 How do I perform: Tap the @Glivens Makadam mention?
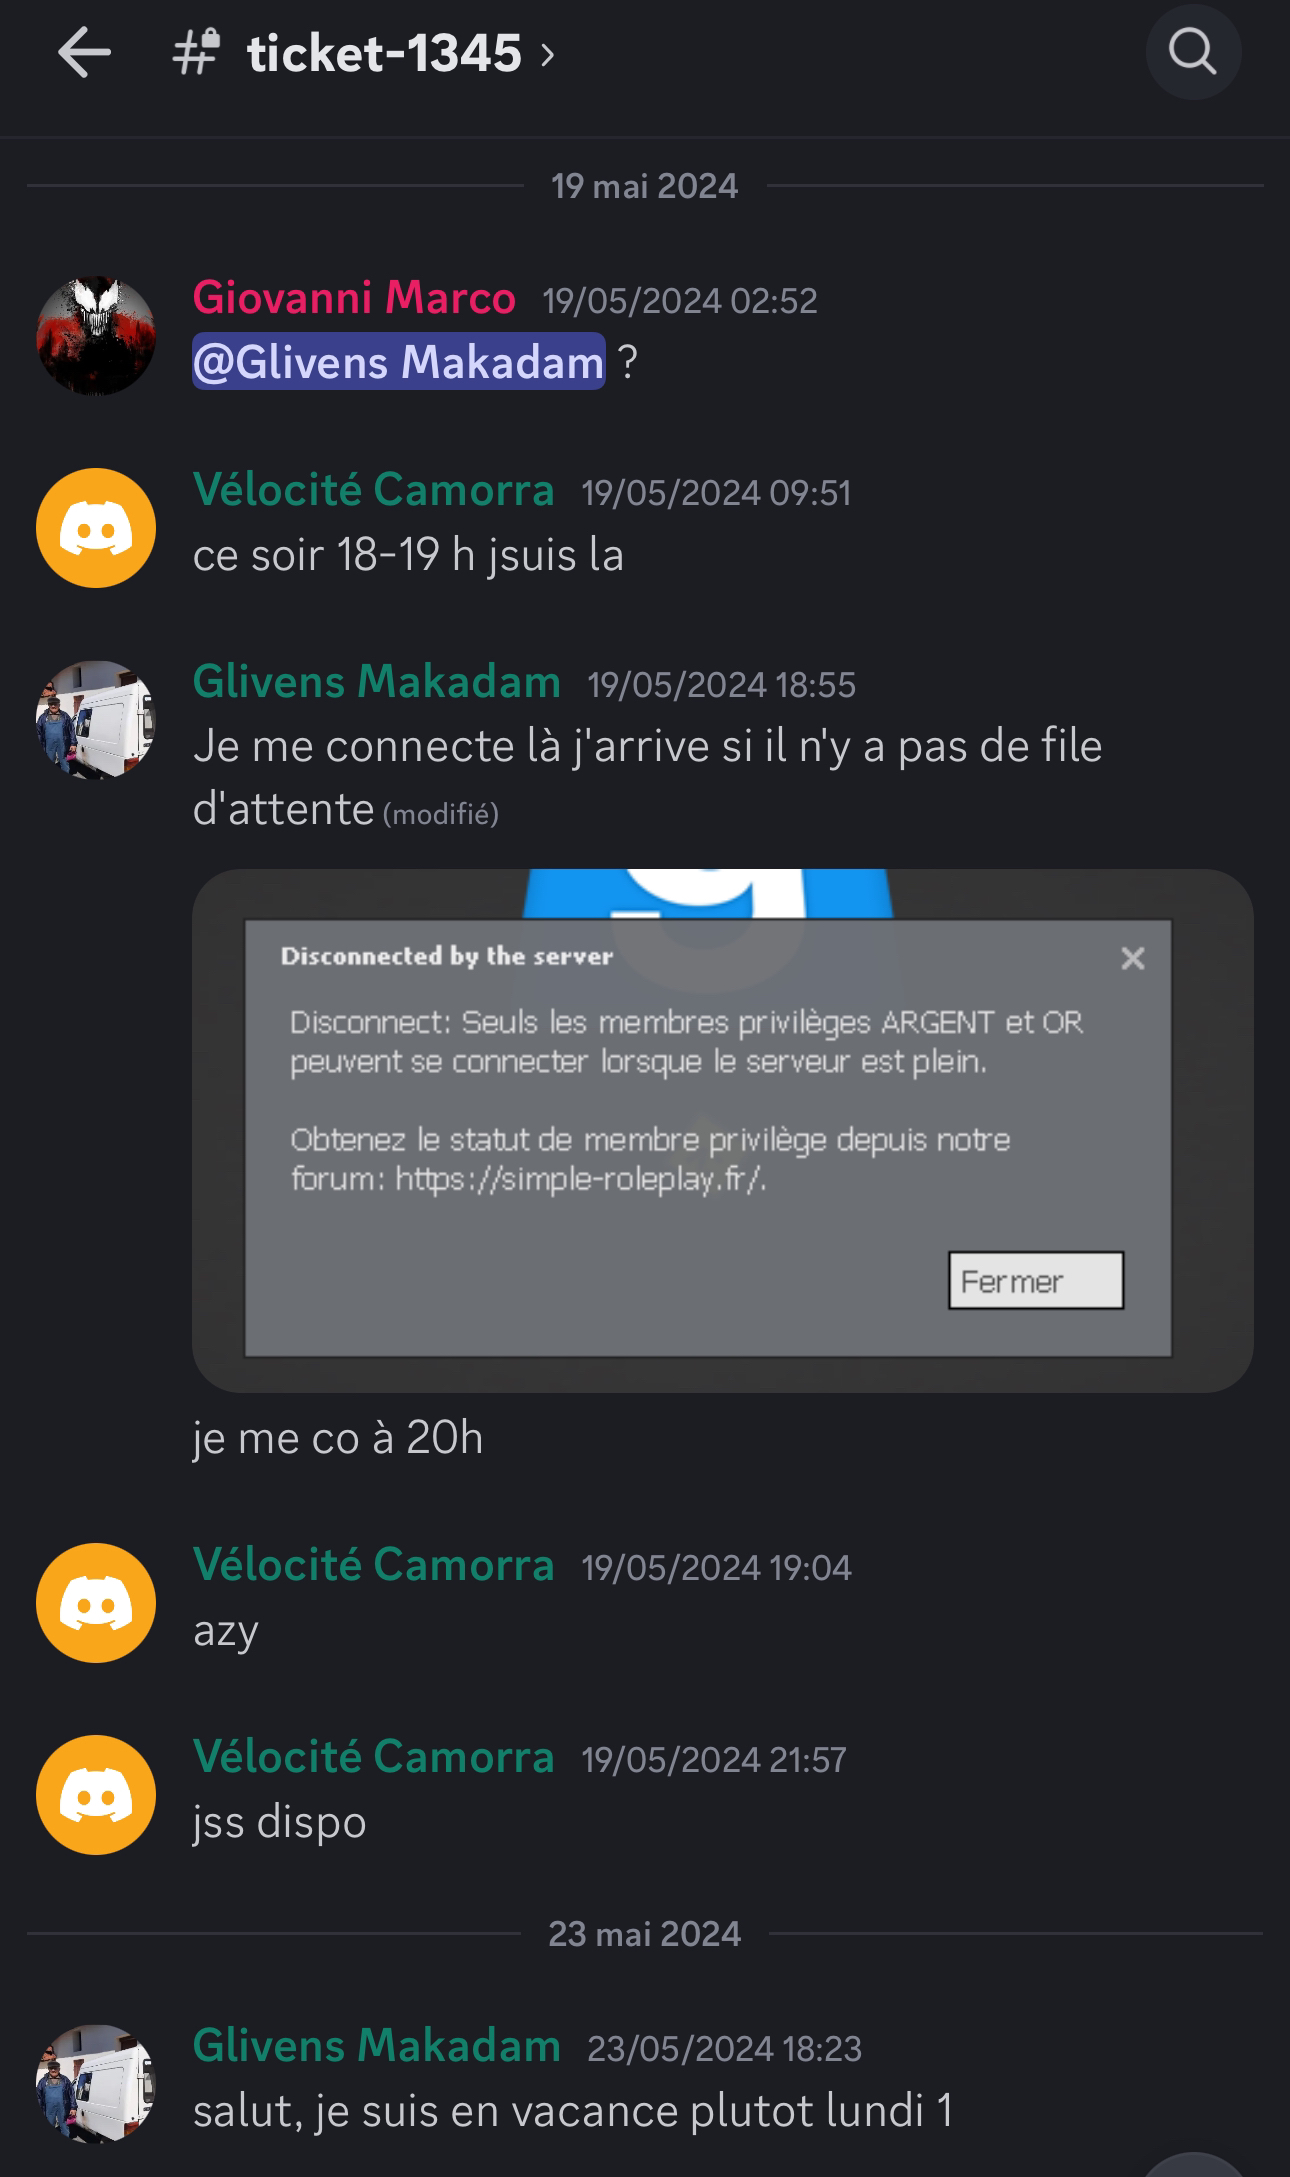pos(398,361)
